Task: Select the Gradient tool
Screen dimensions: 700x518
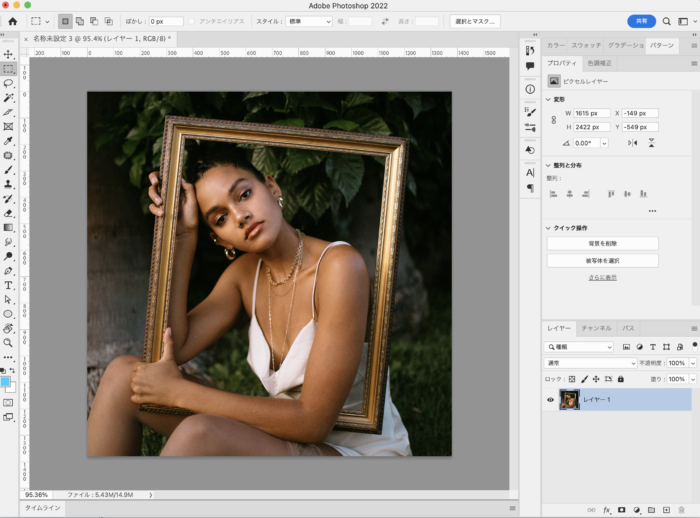Action: tap(8, 227)
